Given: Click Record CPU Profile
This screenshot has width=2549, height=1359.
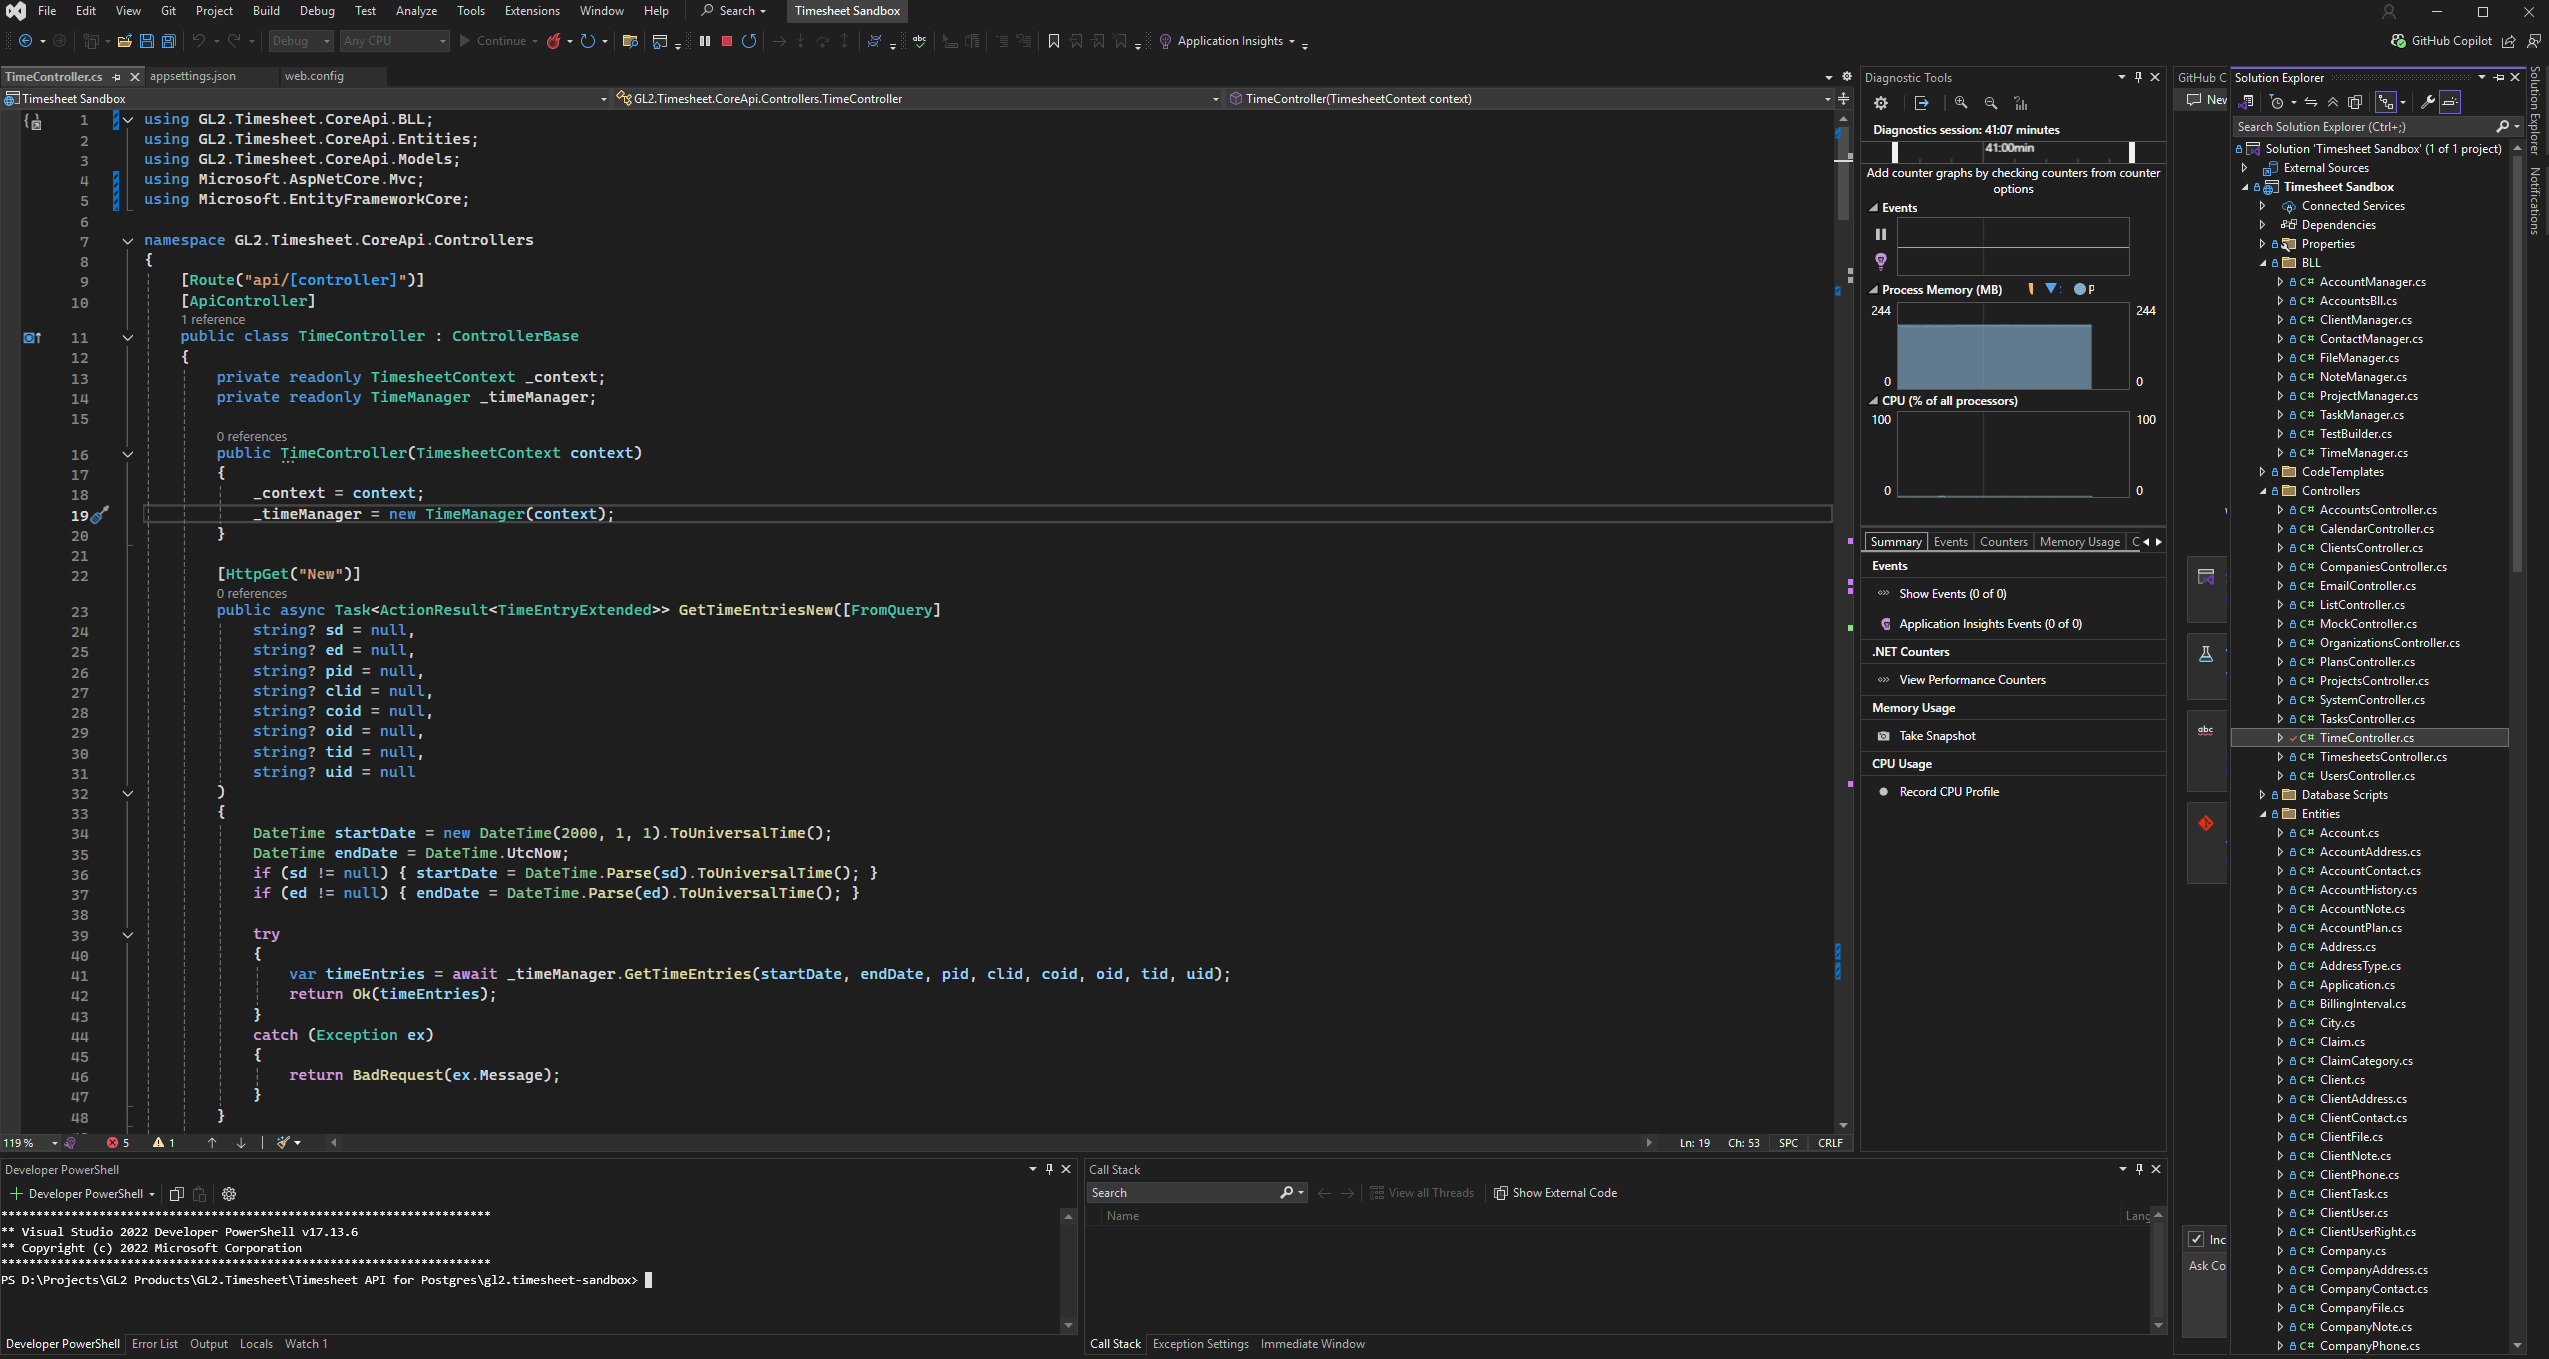Looking at the screenshot, I should (x=1949, y=792).
